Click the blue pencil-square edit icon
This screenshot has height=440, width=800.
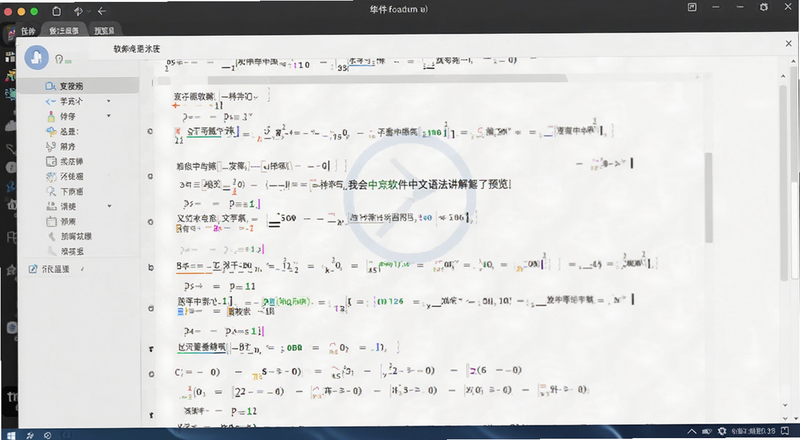(x=33, y=268)
